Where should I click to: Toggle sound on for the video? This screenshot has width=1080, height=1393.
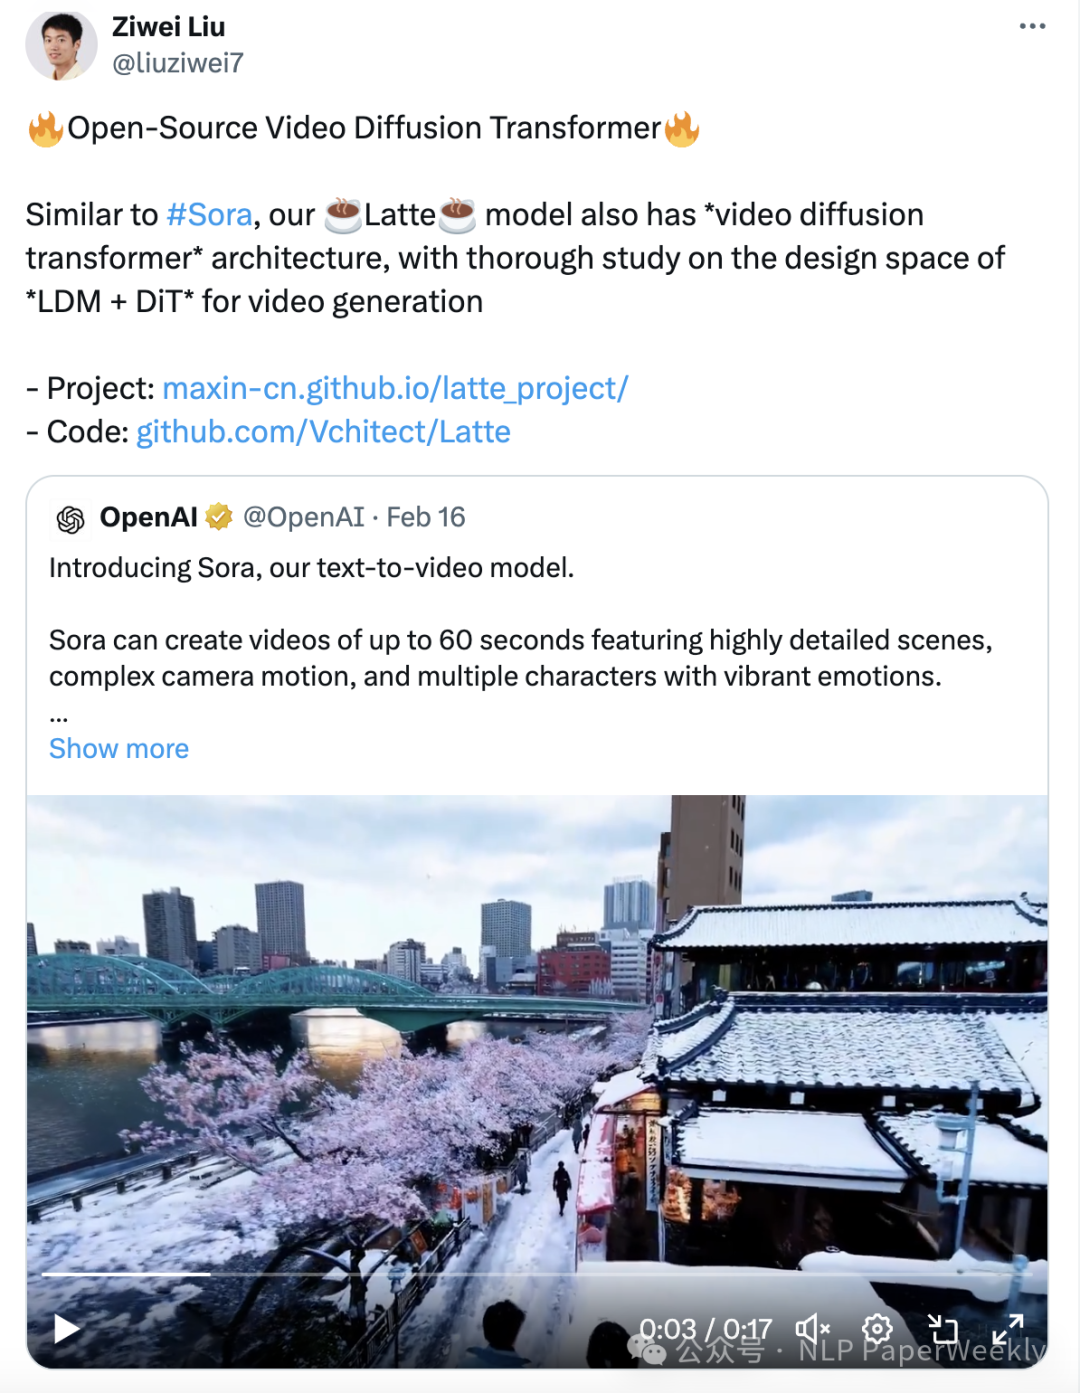point(810,1328)
